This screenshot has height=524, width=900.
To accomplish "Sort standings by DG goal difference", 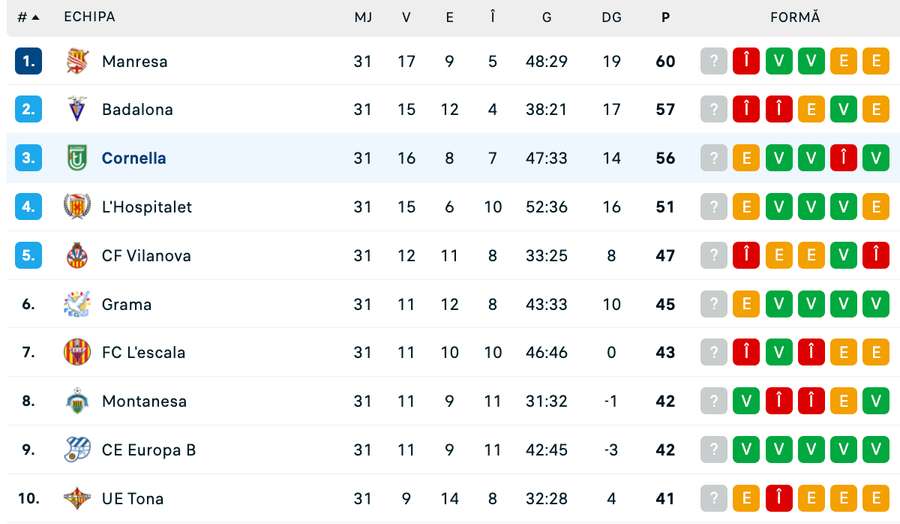I will click(612, 17).
